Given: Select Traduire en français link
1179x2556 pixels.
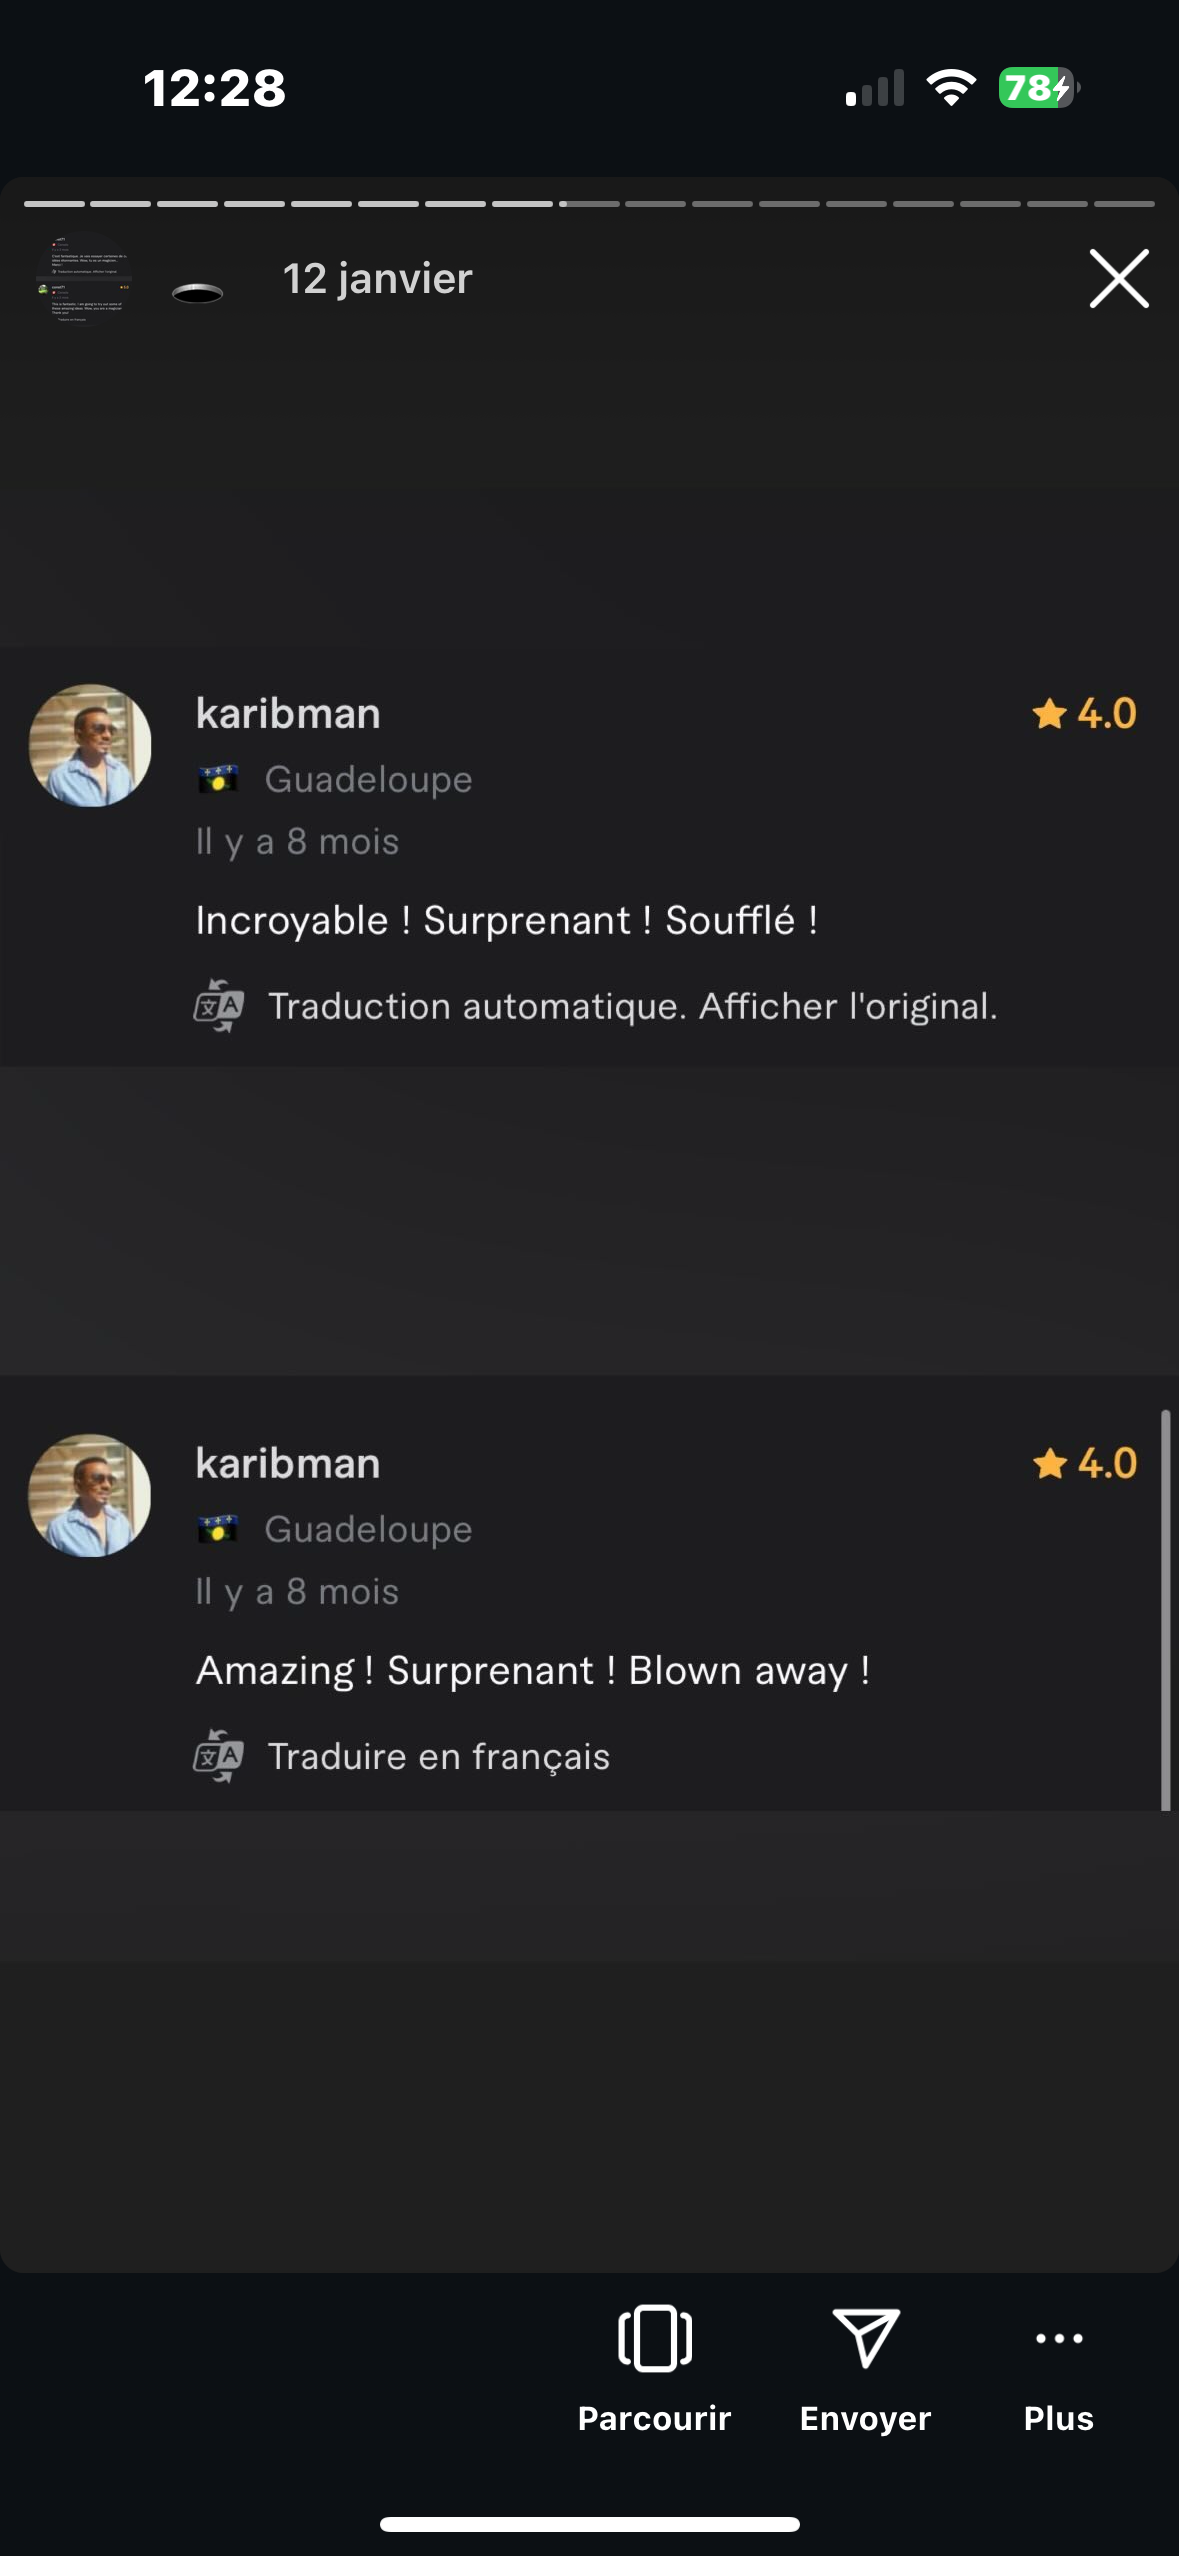Looking at the screenshot, I should 439,1757.
